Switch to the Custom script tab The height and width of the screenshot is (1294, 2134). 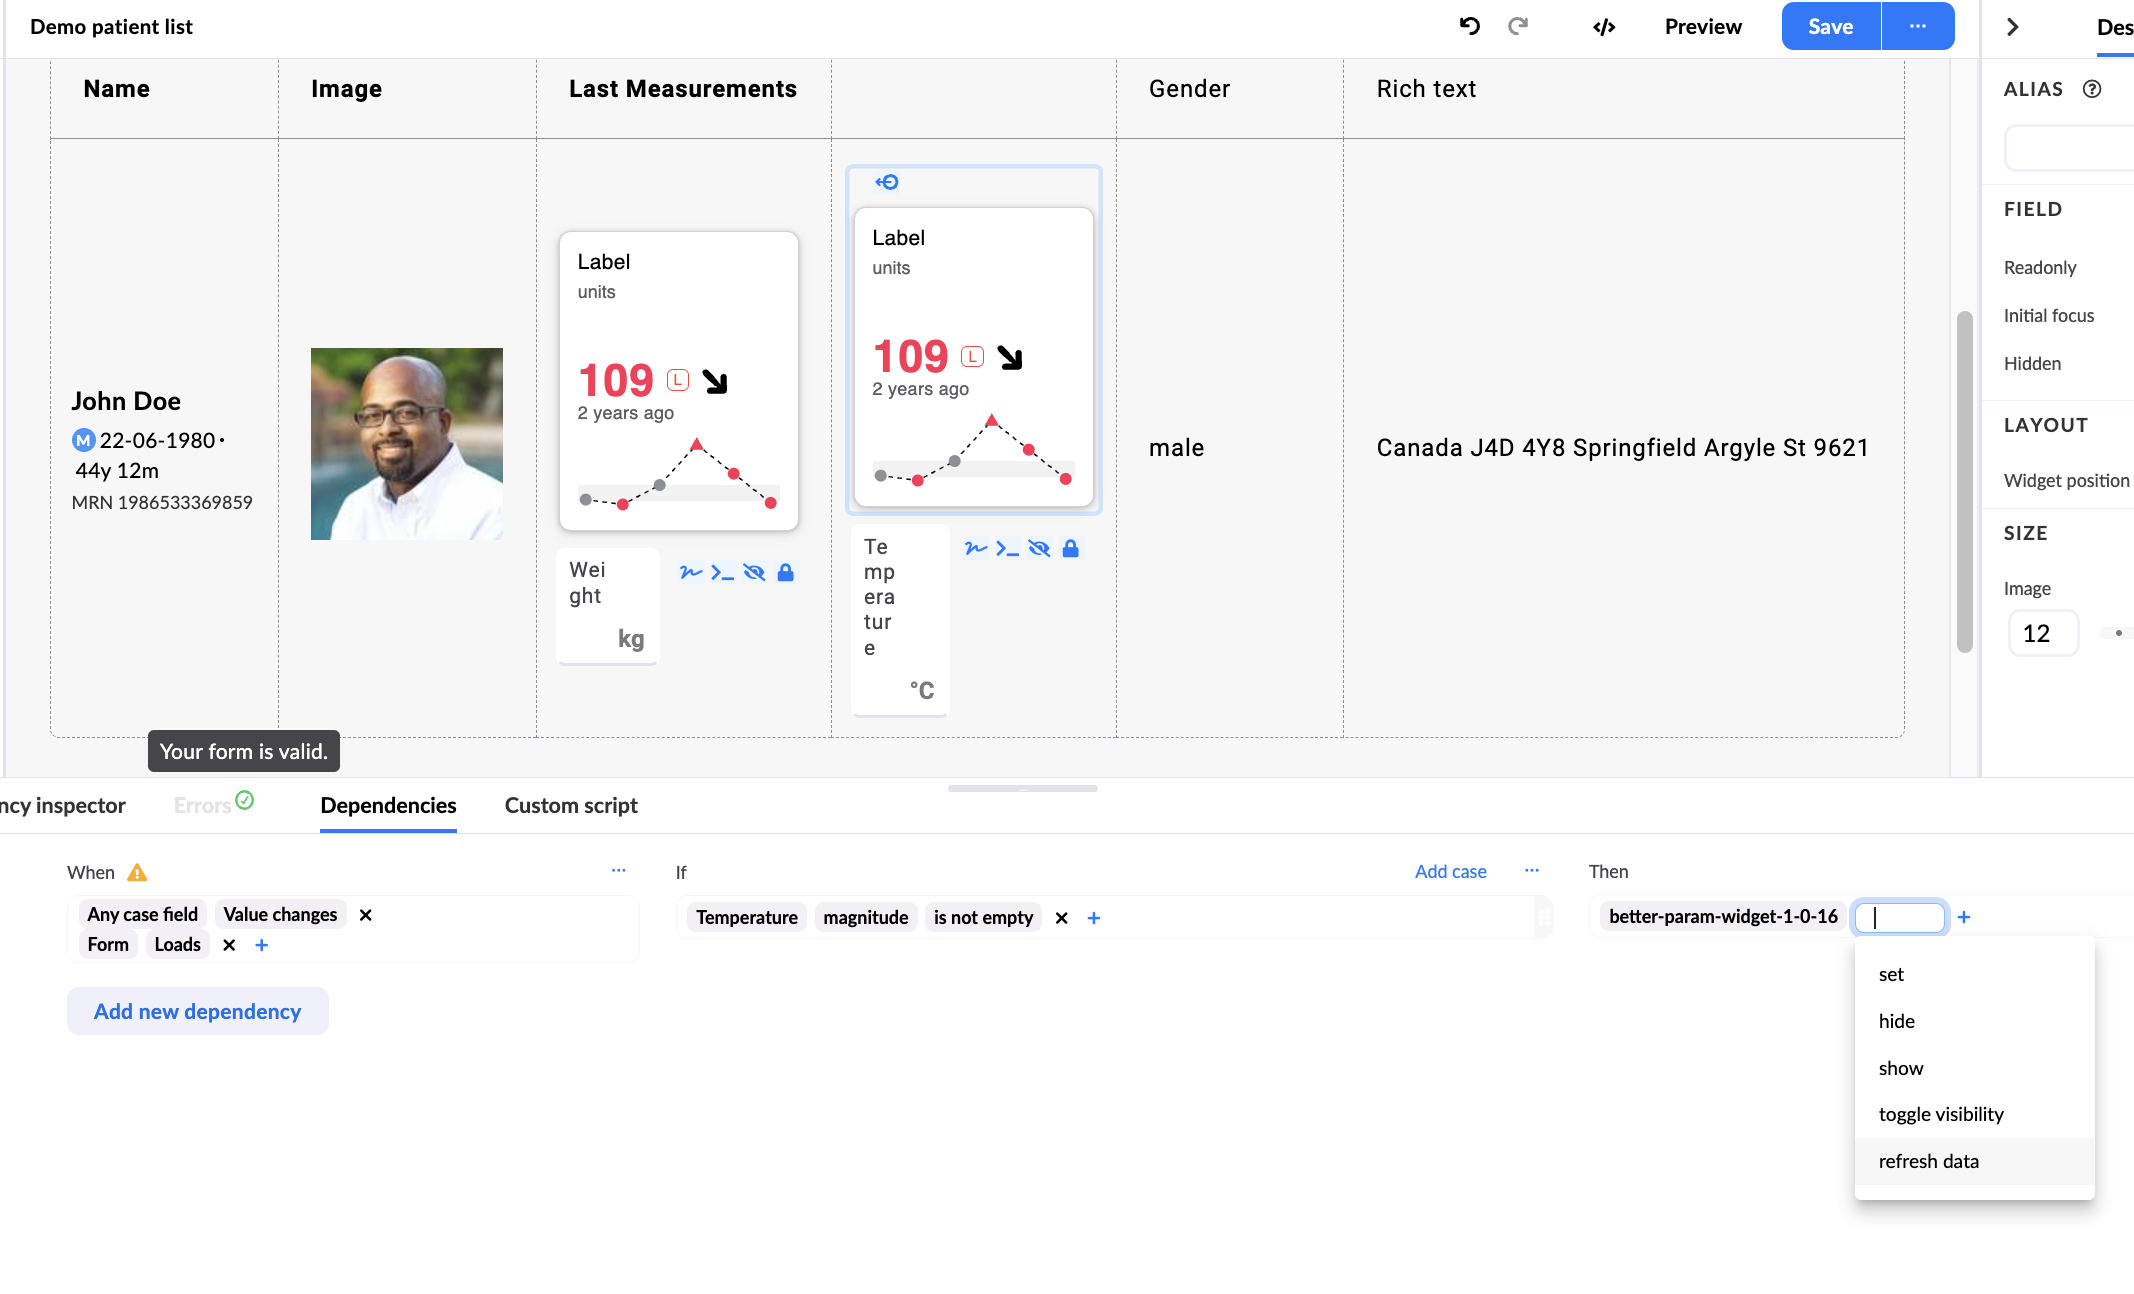tap(571, 805)
